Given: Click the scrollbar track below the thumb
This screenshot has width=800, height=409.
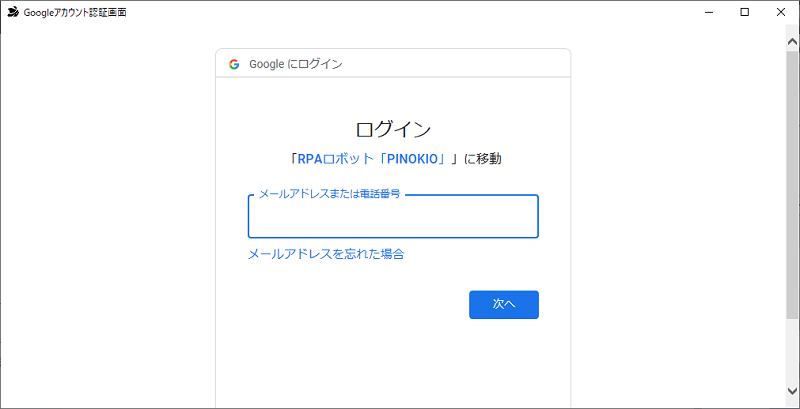Looking at the screenshot, I should (x=792, y=351).
